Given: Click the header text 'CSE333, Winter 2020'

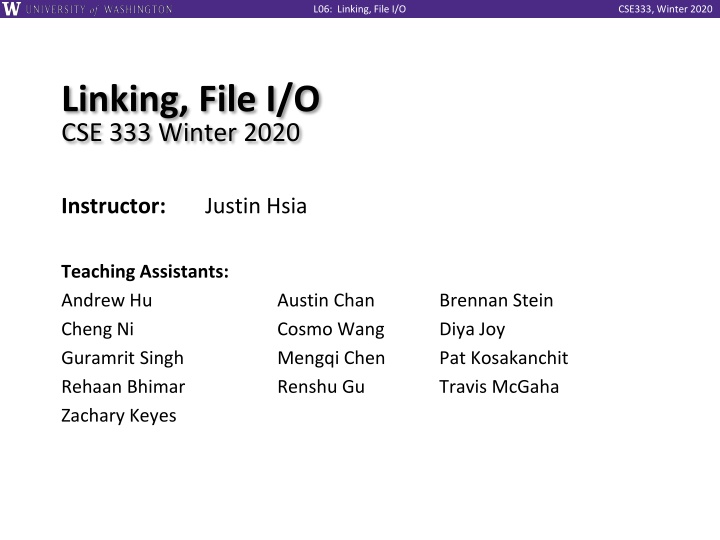Looking at the screenshot, I should click(x=665, y=9).
